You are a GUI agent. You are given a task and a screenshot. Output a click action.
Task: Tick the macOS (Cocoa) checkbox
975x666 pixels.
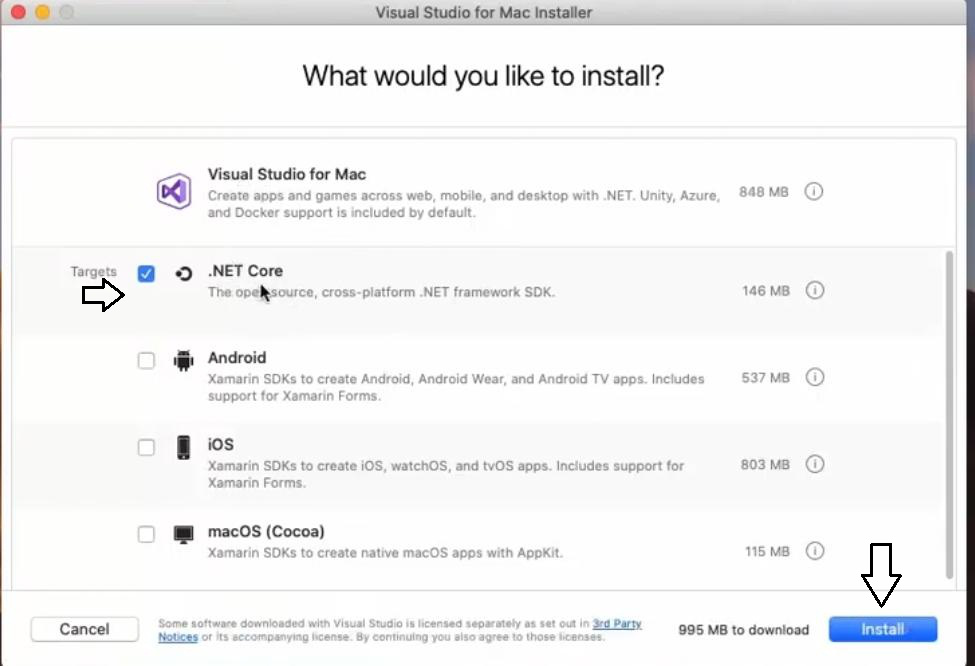[146, 534]
